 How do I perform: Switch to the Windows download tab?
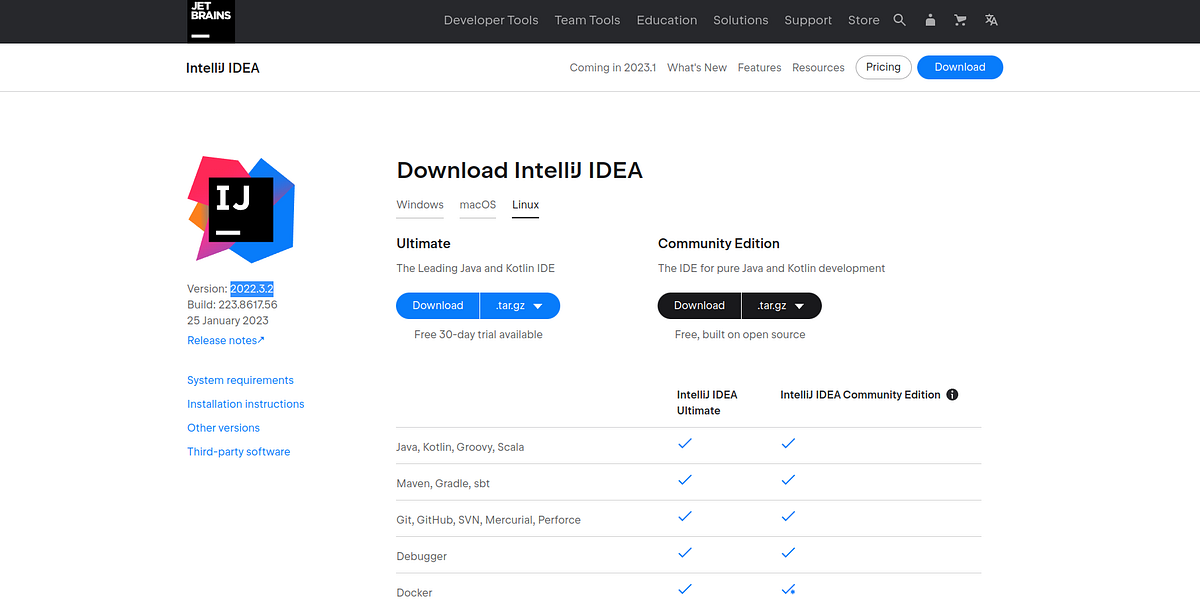pyautogui.click(x=419, y=204)
